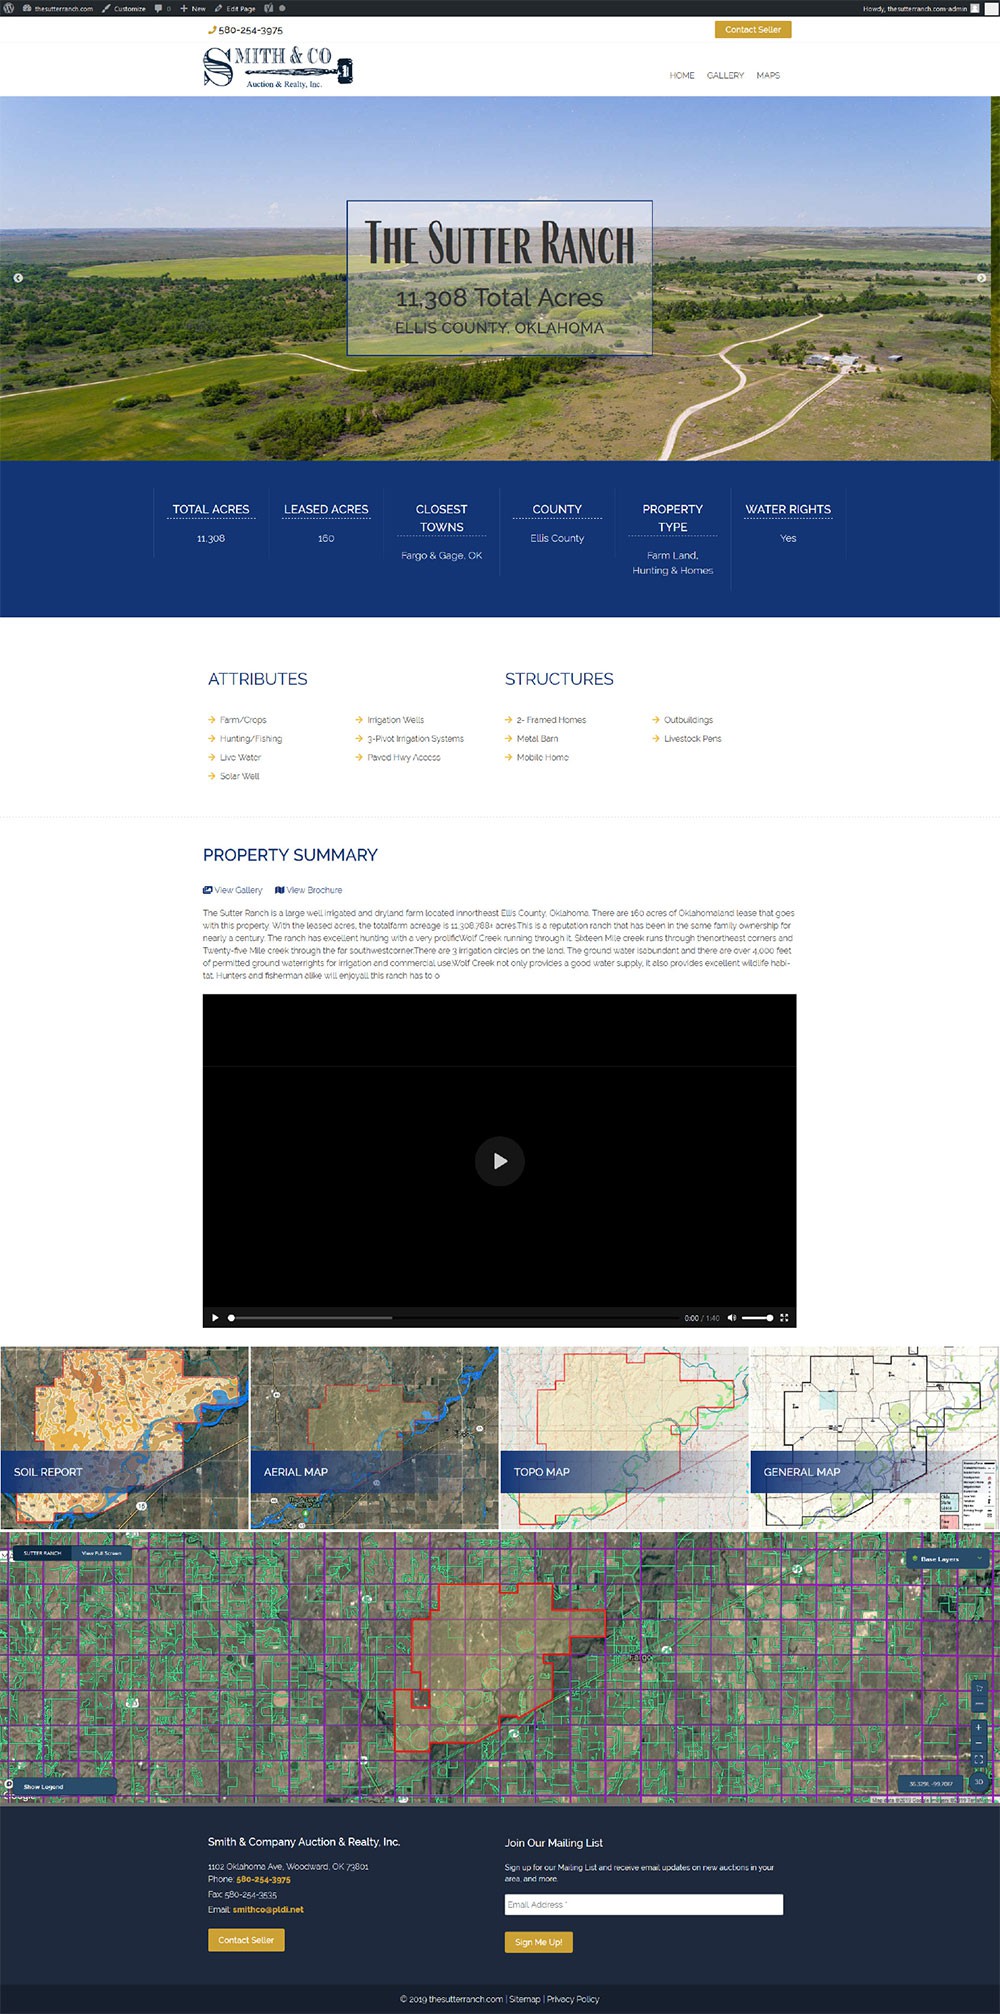
Task: Expand the Base Layers dropdown
Action: [945, 1559]
